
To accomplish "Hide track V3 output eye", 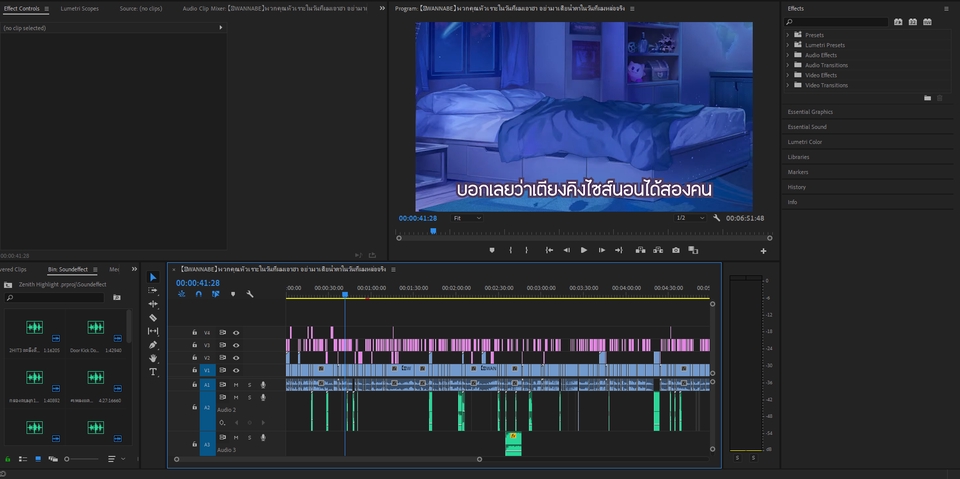I will (236, 345).
